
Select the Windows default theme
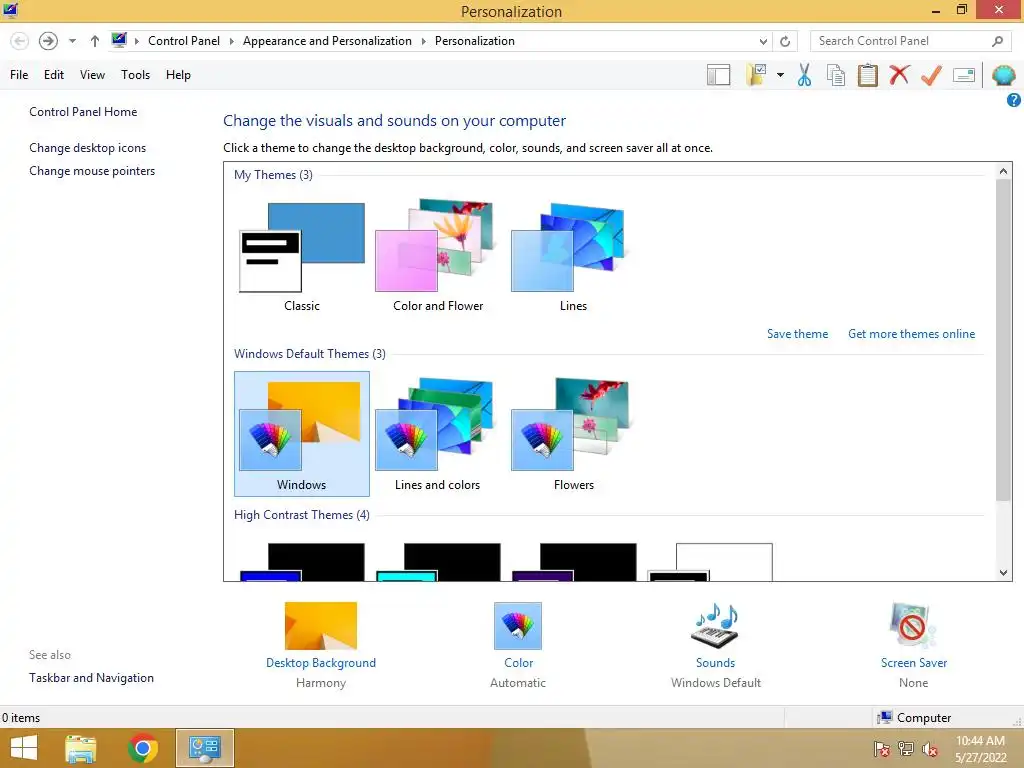pos(302,434)
